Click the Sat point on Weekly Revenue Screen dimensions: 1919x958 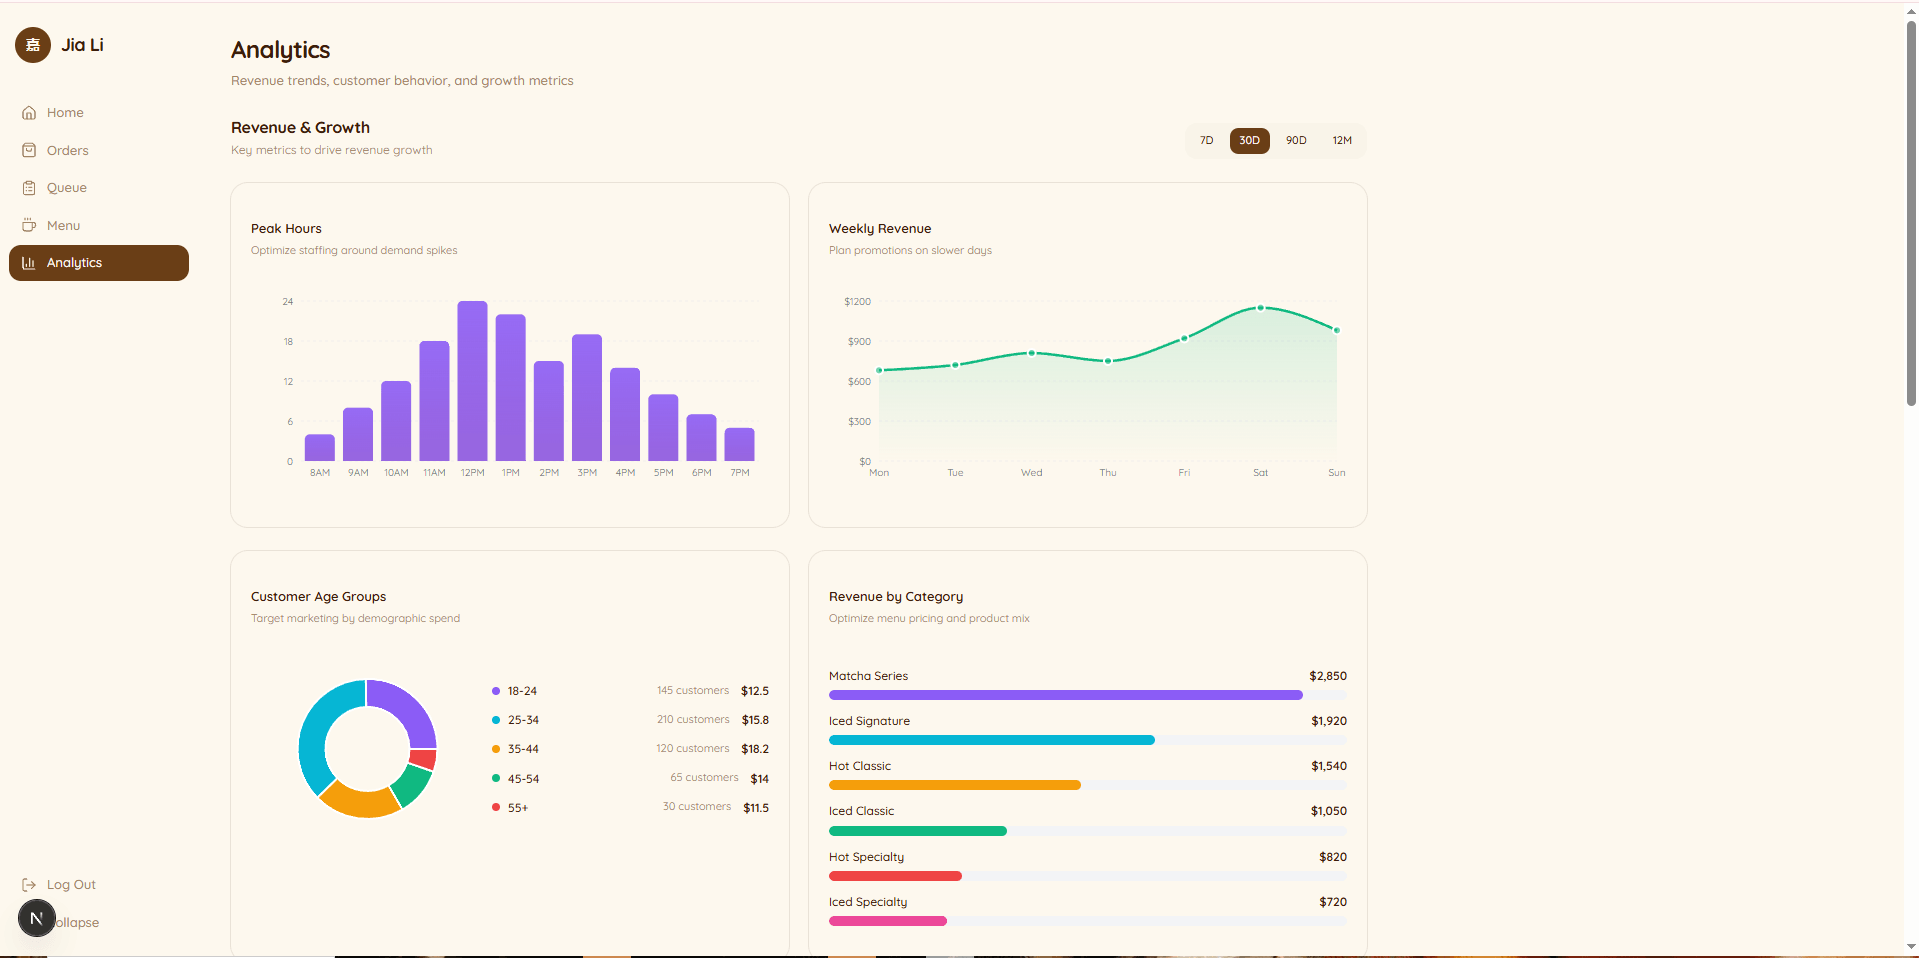pos(1260,308)
